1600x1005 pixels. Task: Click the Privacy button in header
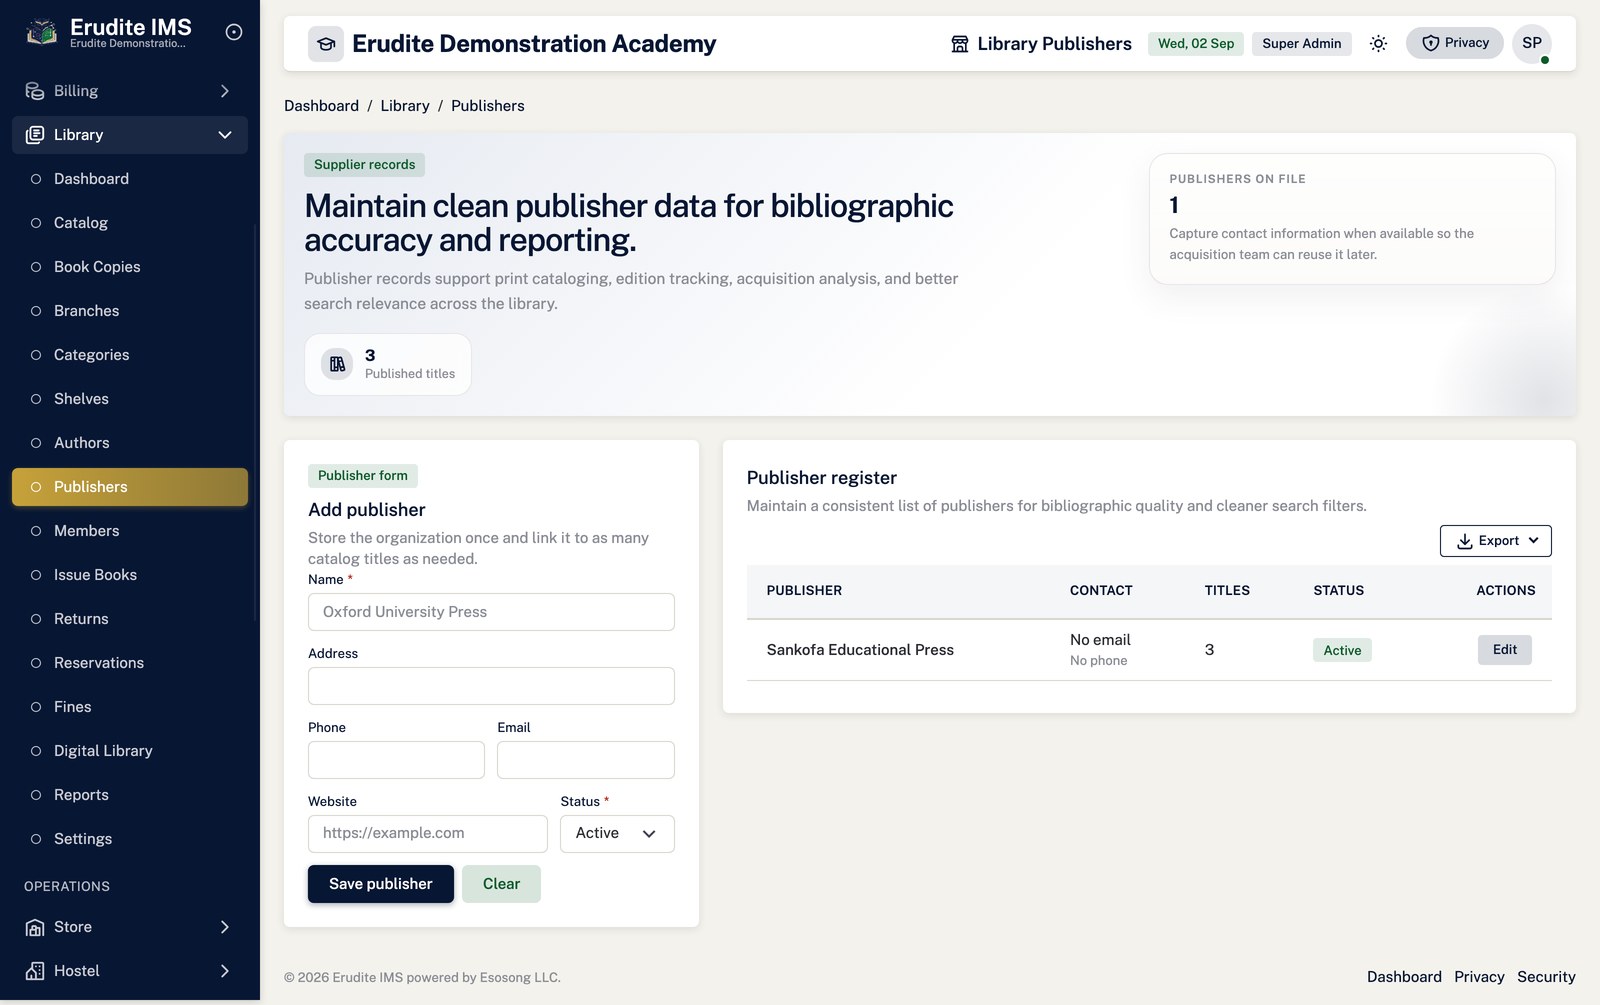click(x=1455, y=43)
